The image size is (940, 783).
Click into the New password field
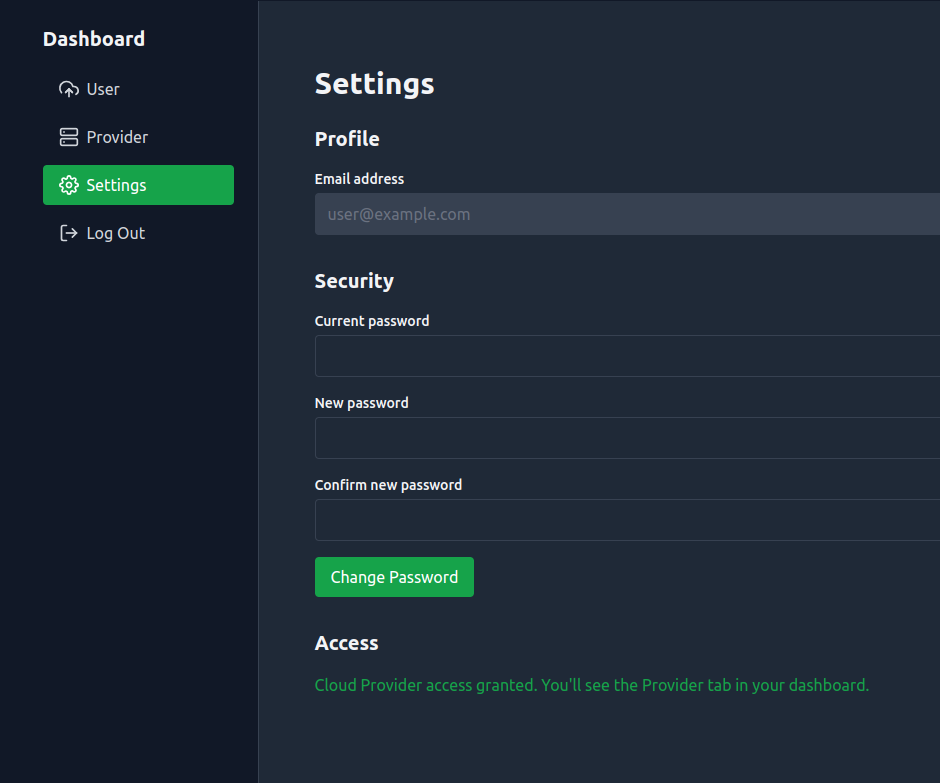pyautogui.click(x=627, y=438)
